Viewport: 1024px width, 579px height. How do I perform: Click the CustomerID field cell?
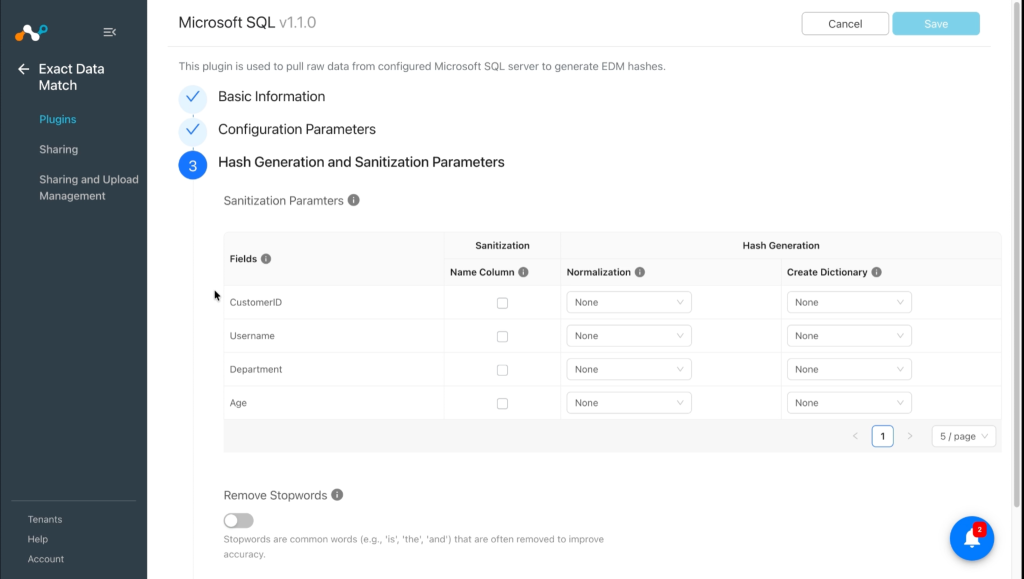click(x=334, y=302)
